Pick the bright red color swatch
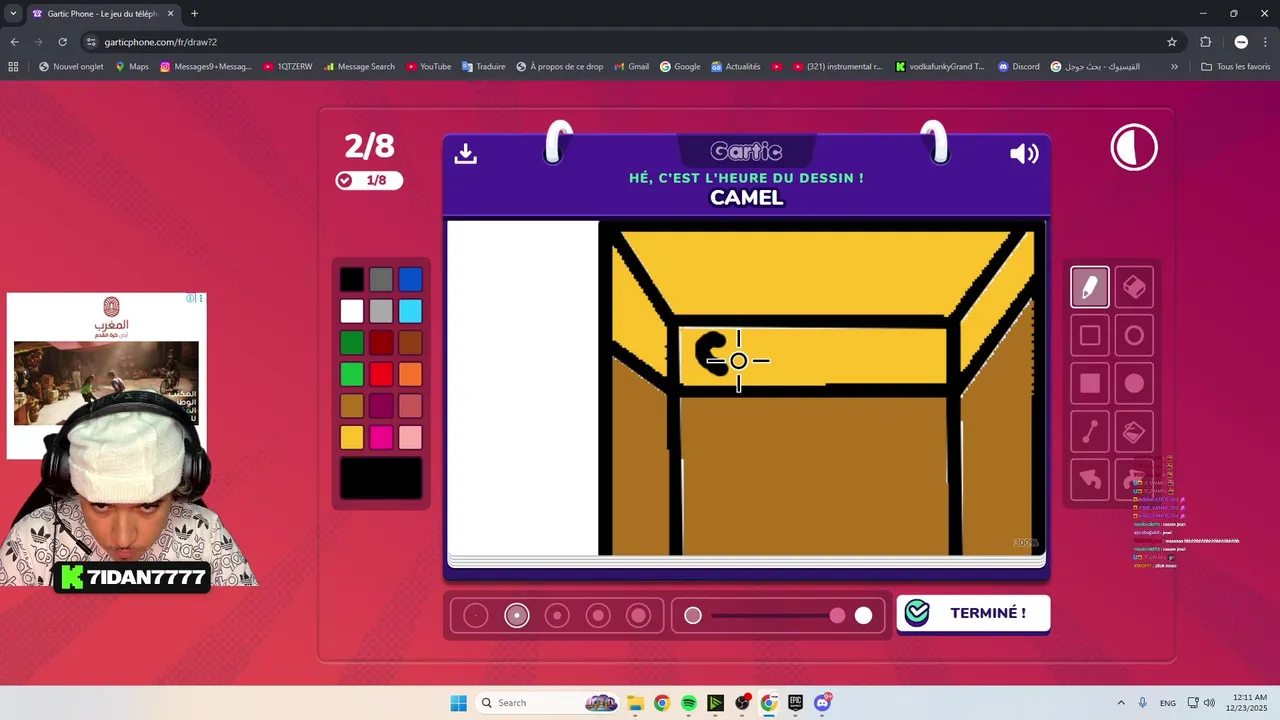Viewport: 1280px width, 720px height. click(381, 374)
